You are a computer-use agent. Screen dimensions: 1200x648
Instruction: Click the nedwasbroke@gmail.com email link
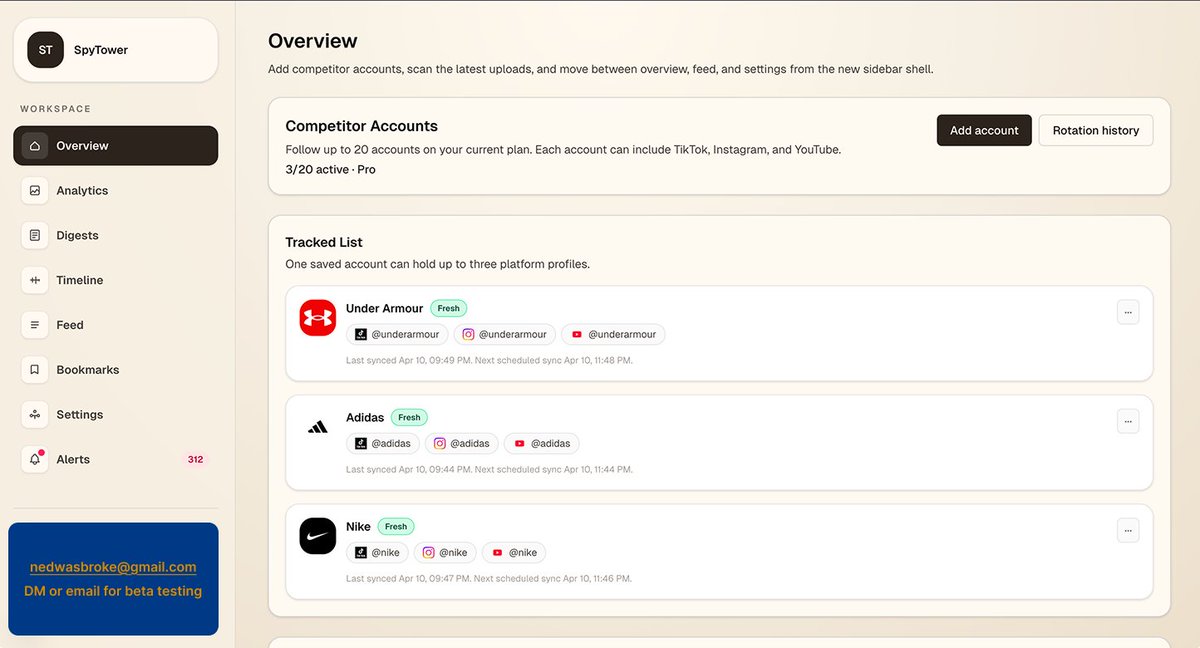pyautogui.click(x=113, y=567)
